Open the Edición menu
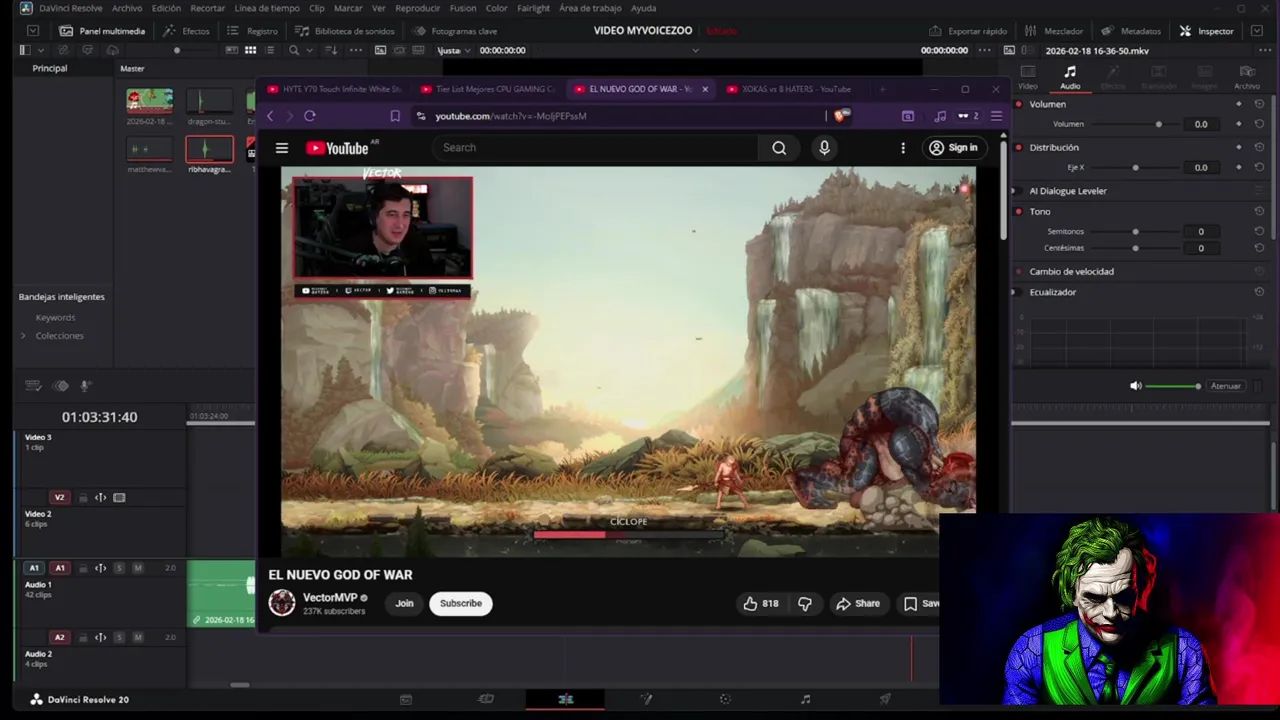The width and height of the screenshot is (1280, 720). tap(166, 8)
